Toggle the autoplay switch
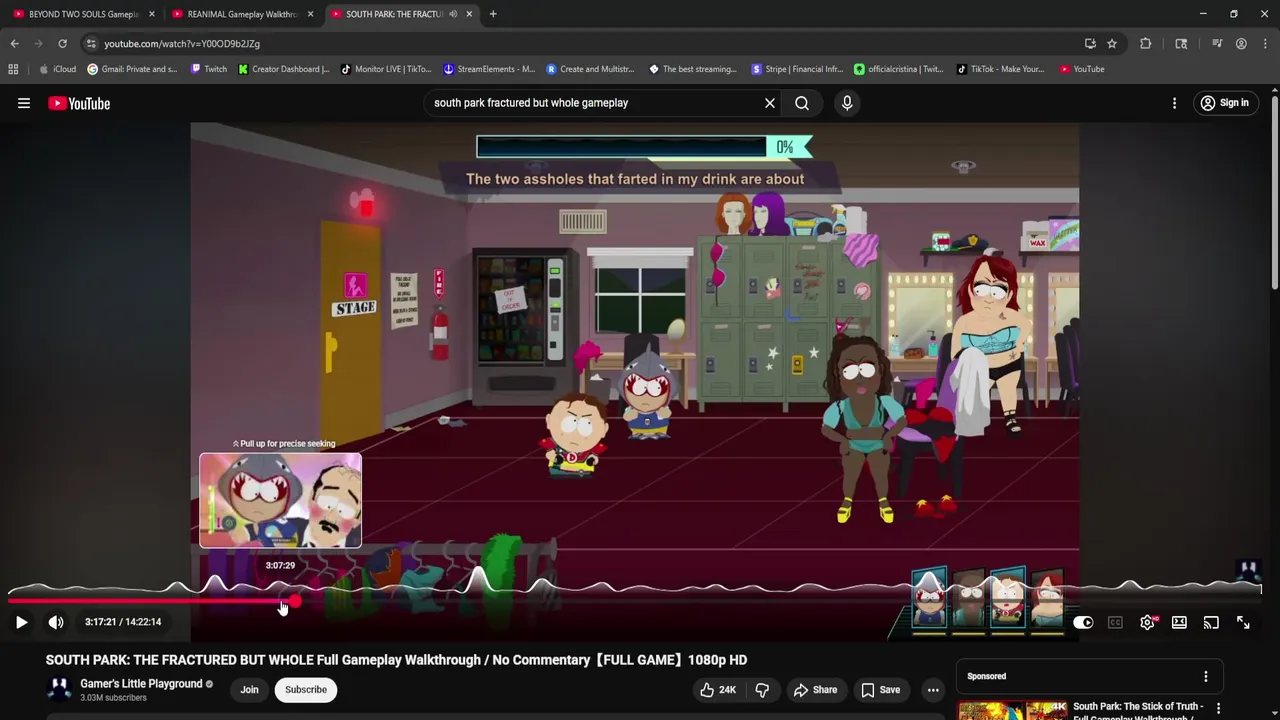The height and width of the screenshot is (720, 1280). click(1083, 622)
